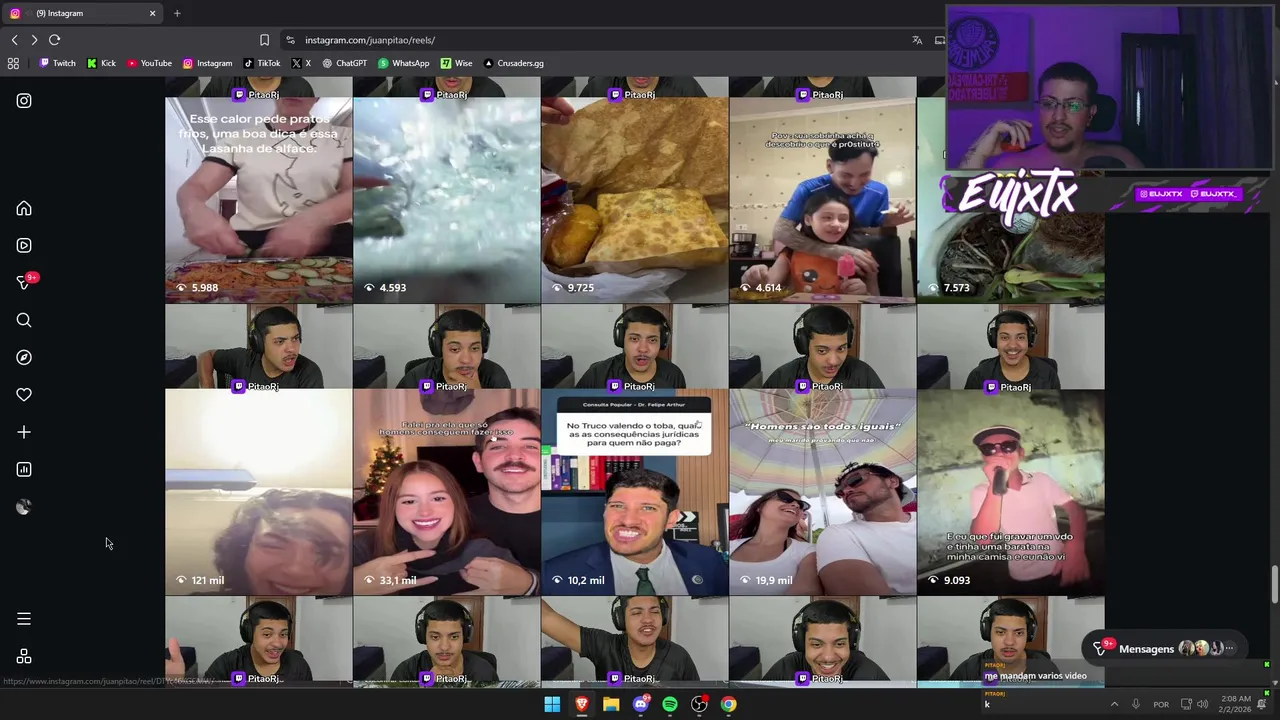Image resolution: width=1280 pixels, height=720 pixels.
Task: Click the Instagram logo in the sidebar
Action: point(24,101)
